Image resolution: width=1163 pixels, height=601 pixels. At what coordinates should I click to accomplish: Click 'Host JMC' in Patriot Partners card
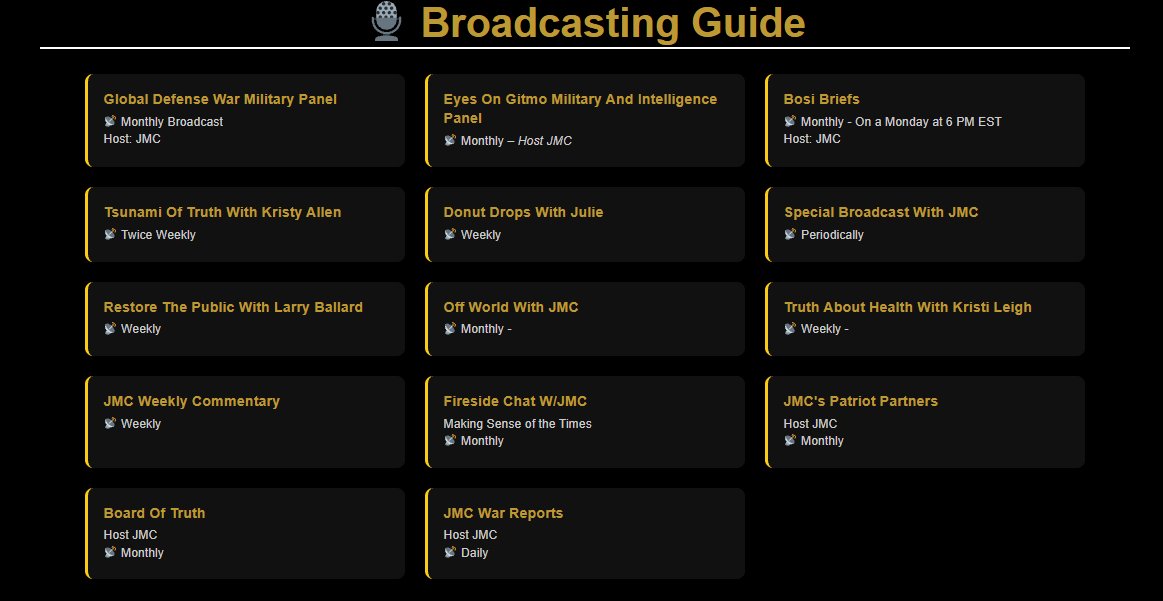coord(810,424)
